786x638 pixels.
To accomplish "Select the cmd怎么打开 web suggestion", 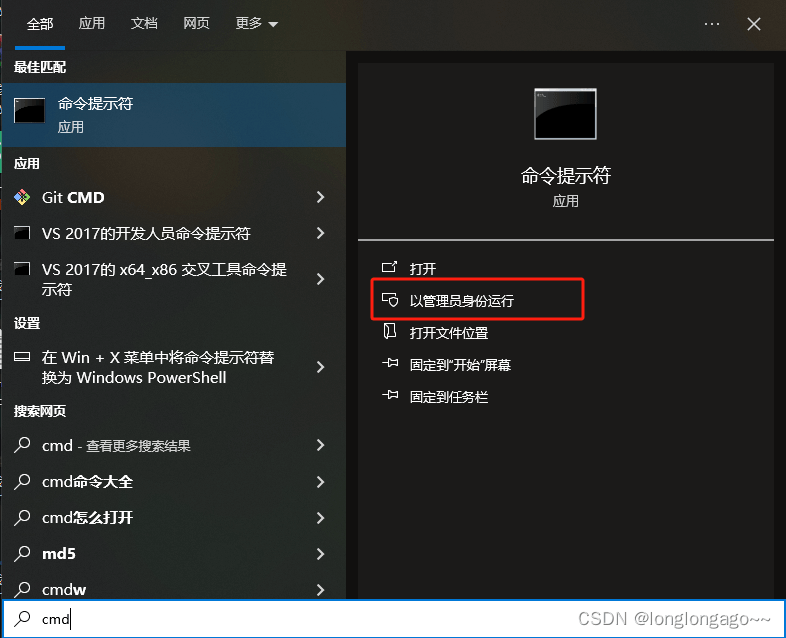I will pos(87,518).
